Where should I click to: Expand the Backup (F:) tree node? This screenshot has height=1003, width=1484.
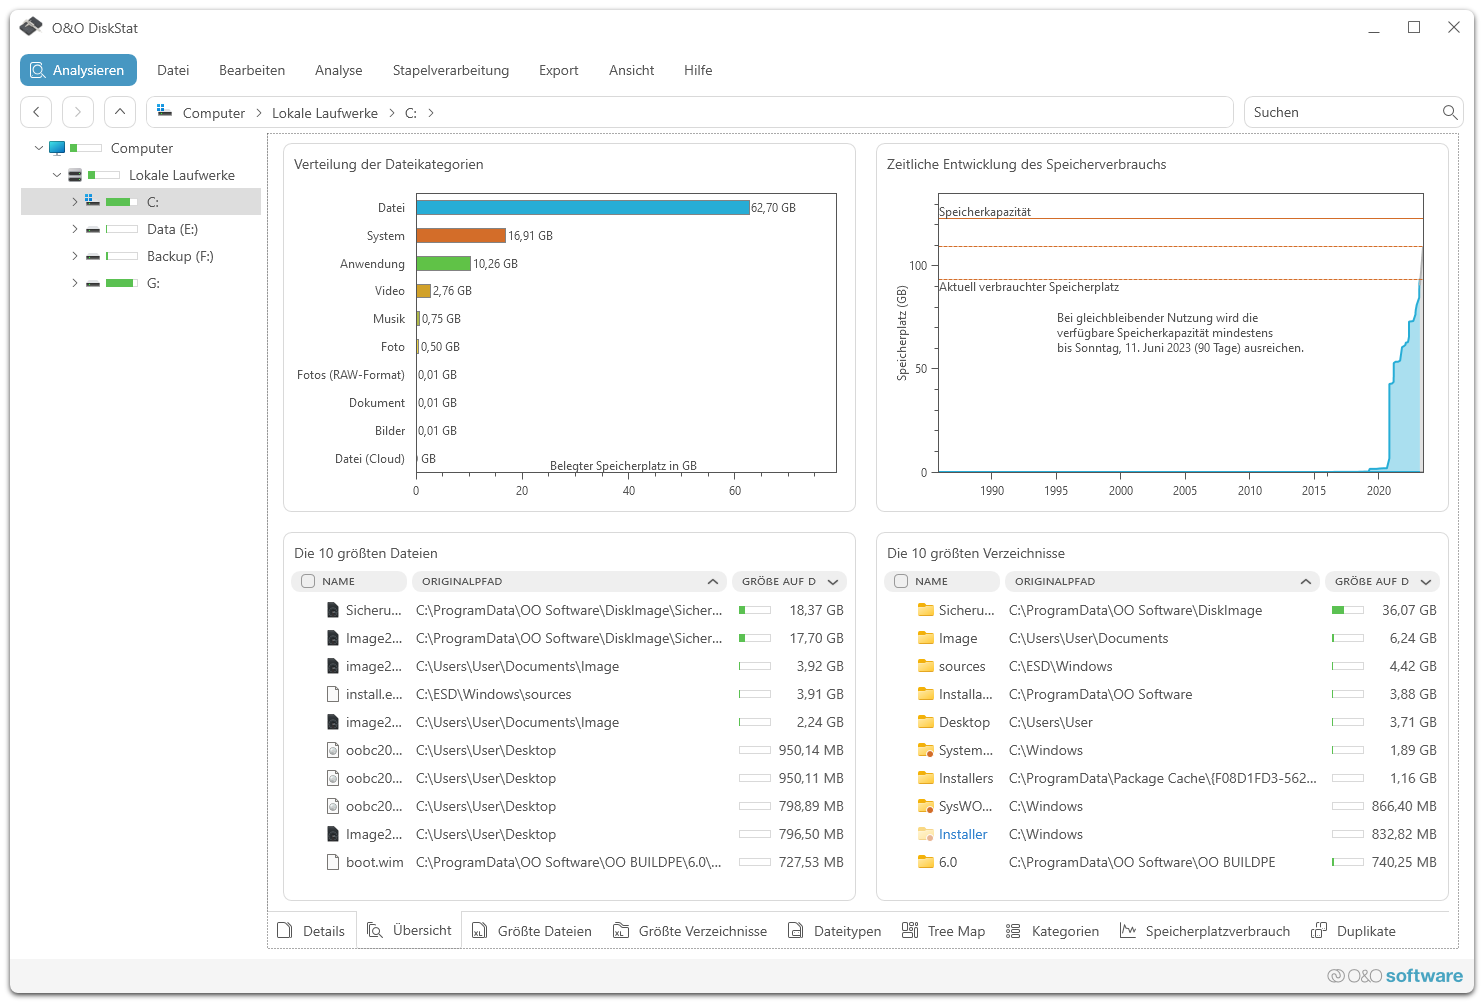tap(75, 256)
